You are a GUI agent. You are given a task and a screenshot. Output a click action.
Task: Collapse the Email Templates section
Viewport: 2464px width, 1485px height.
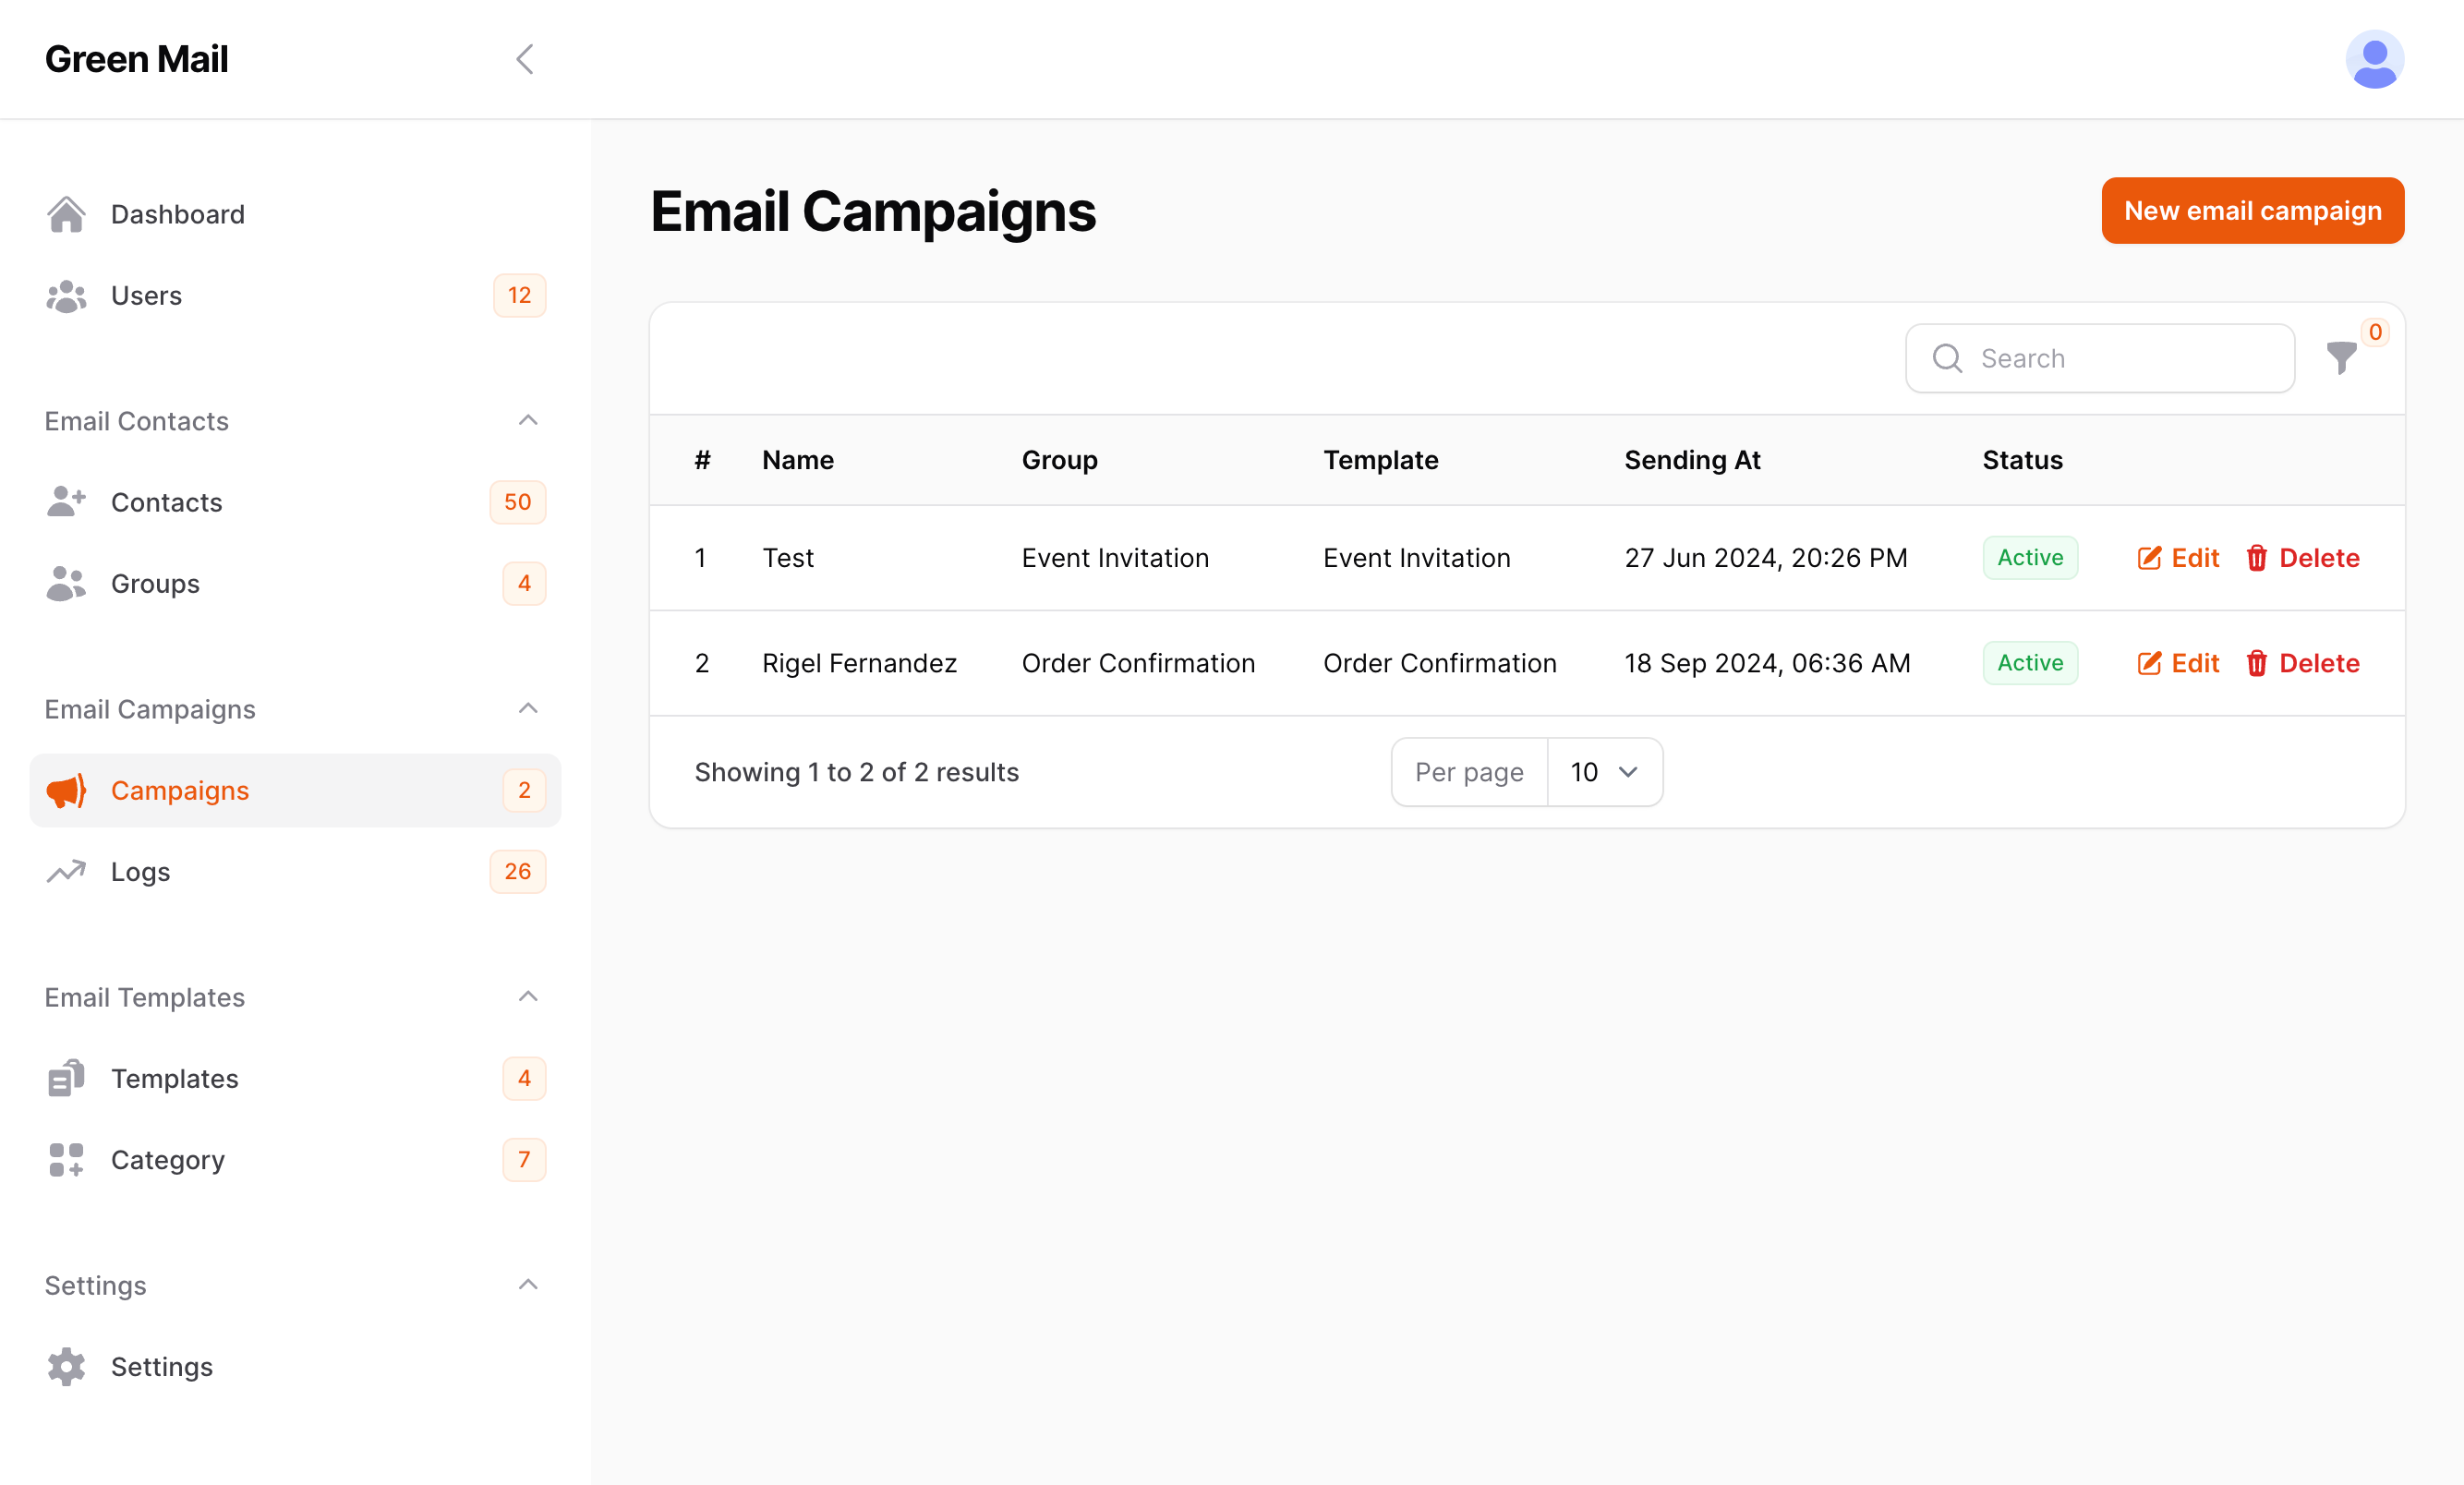coord(527,996)
